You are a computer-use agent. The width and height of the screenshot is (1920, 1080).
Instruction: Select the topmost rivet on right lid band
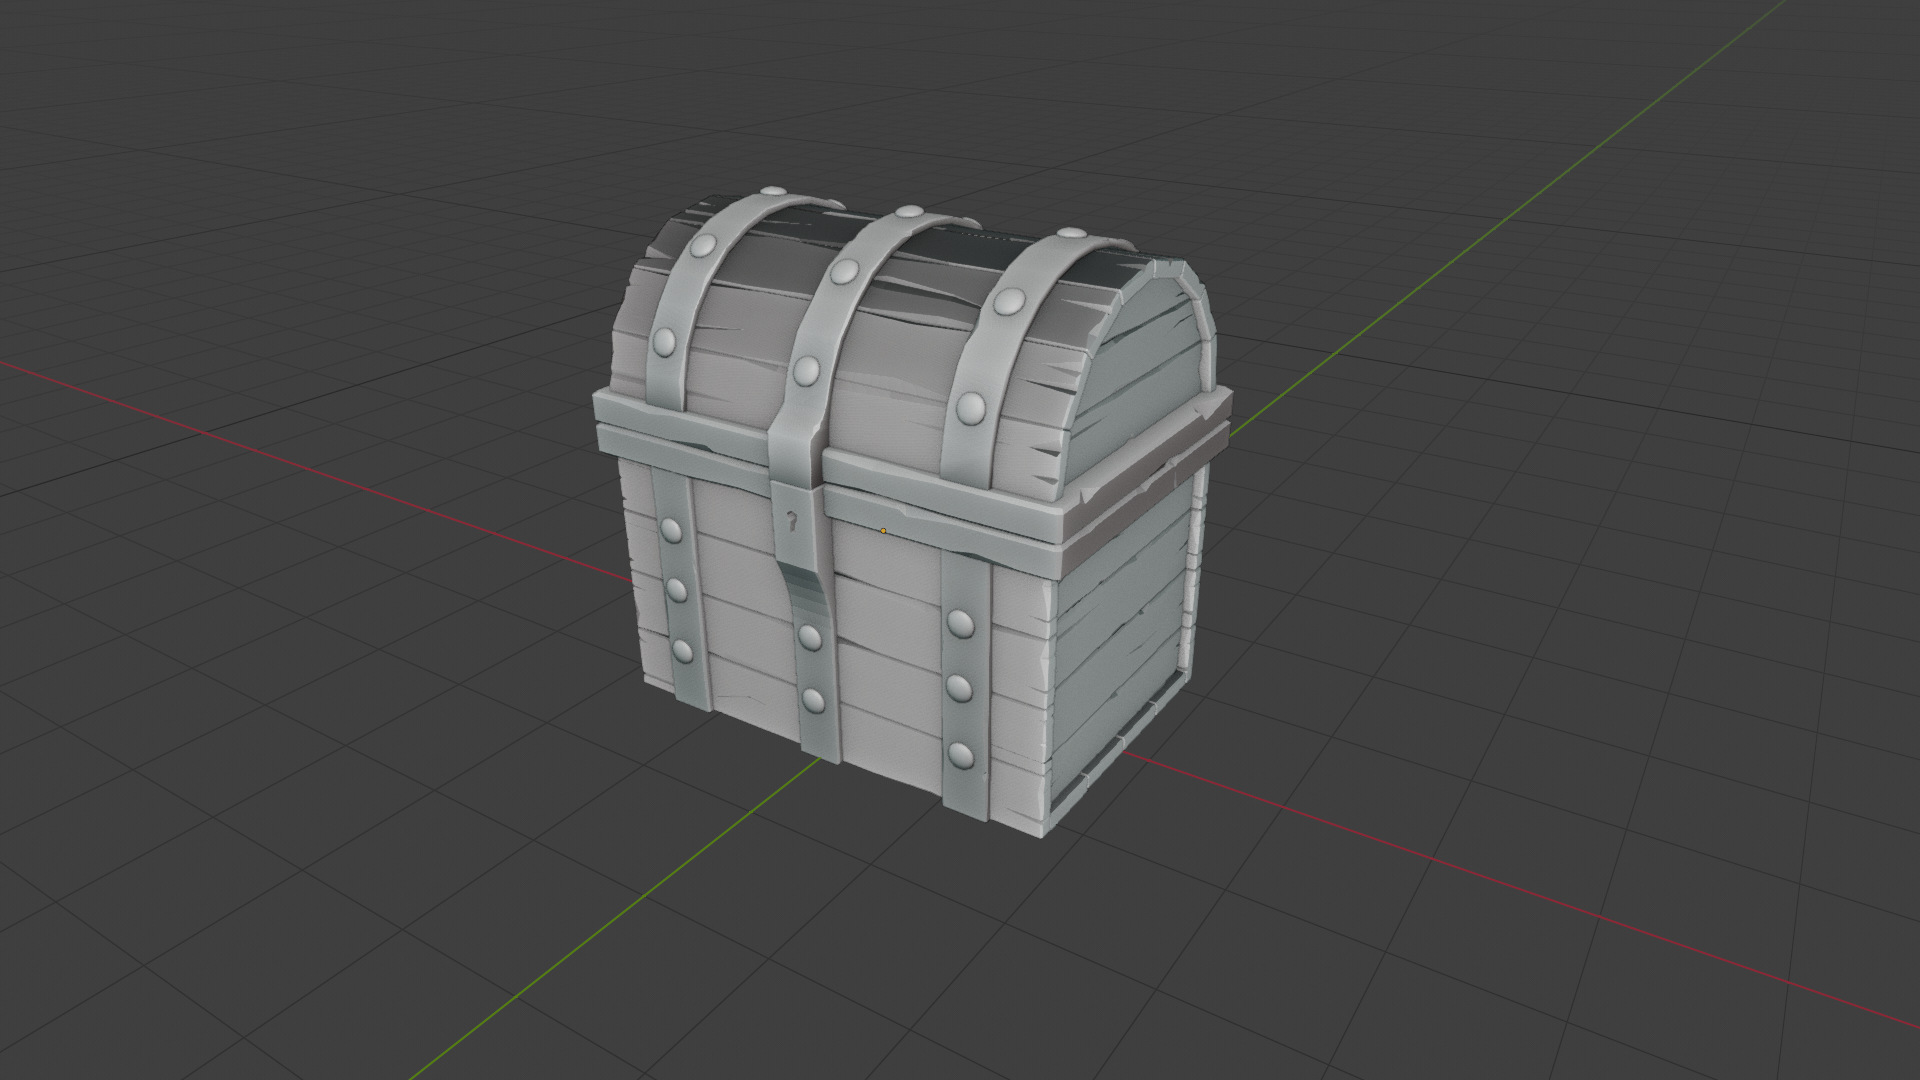coord(1071,233)
